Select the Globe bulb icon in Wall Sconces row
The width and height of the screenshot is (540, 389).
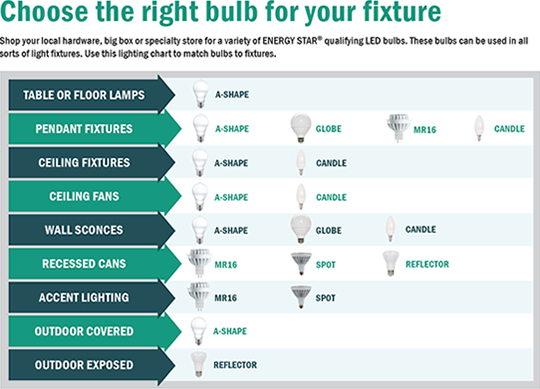(301, 229)
